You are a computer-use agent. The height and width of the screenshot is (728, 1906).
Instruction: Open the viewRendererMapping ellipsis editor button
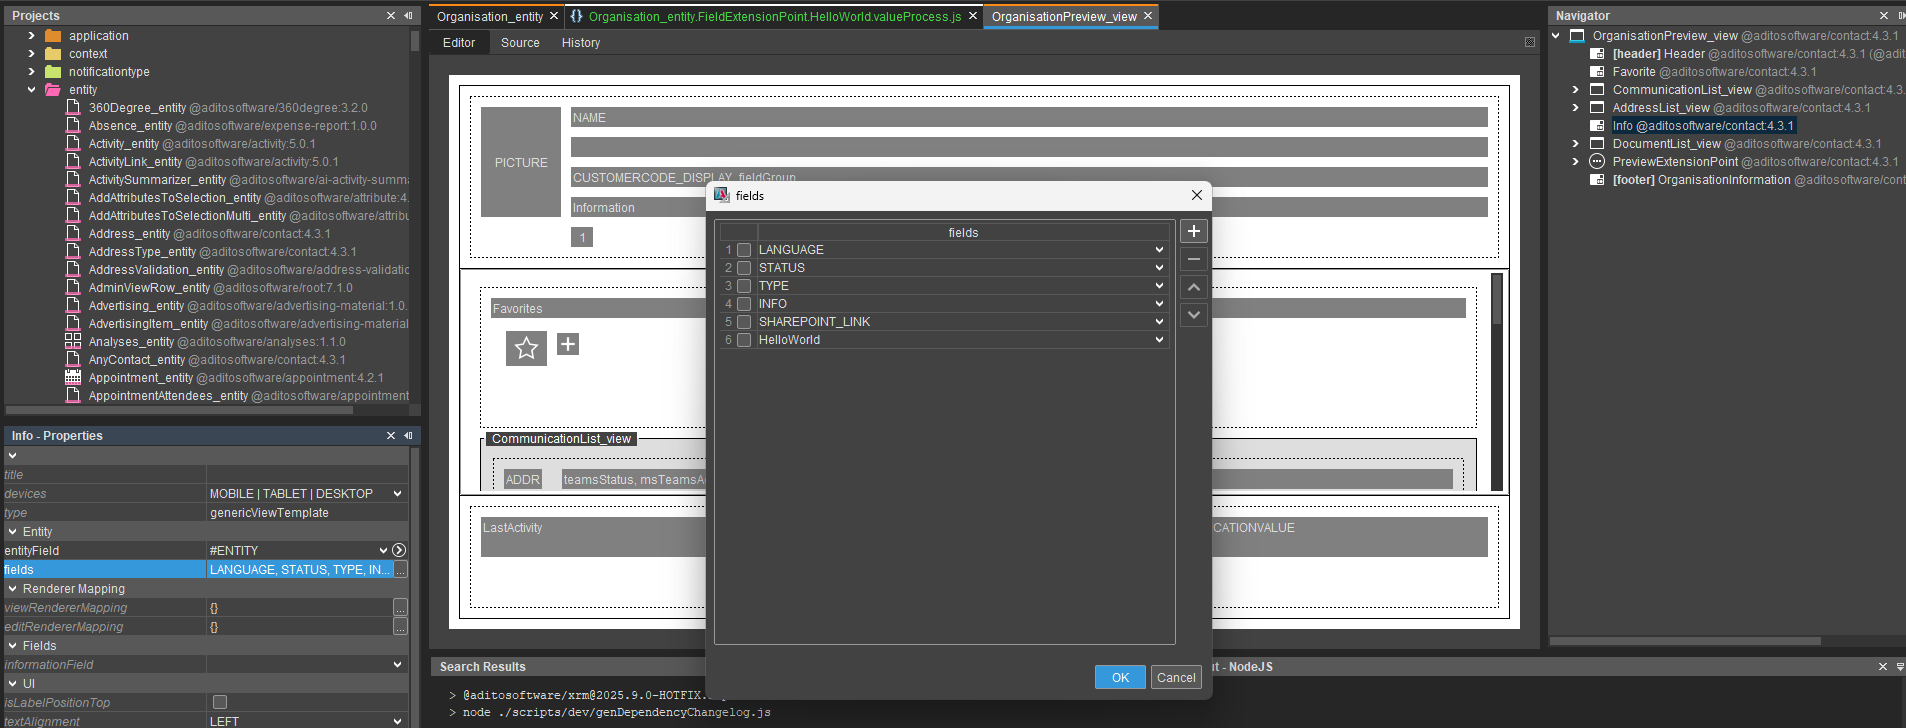400,608
